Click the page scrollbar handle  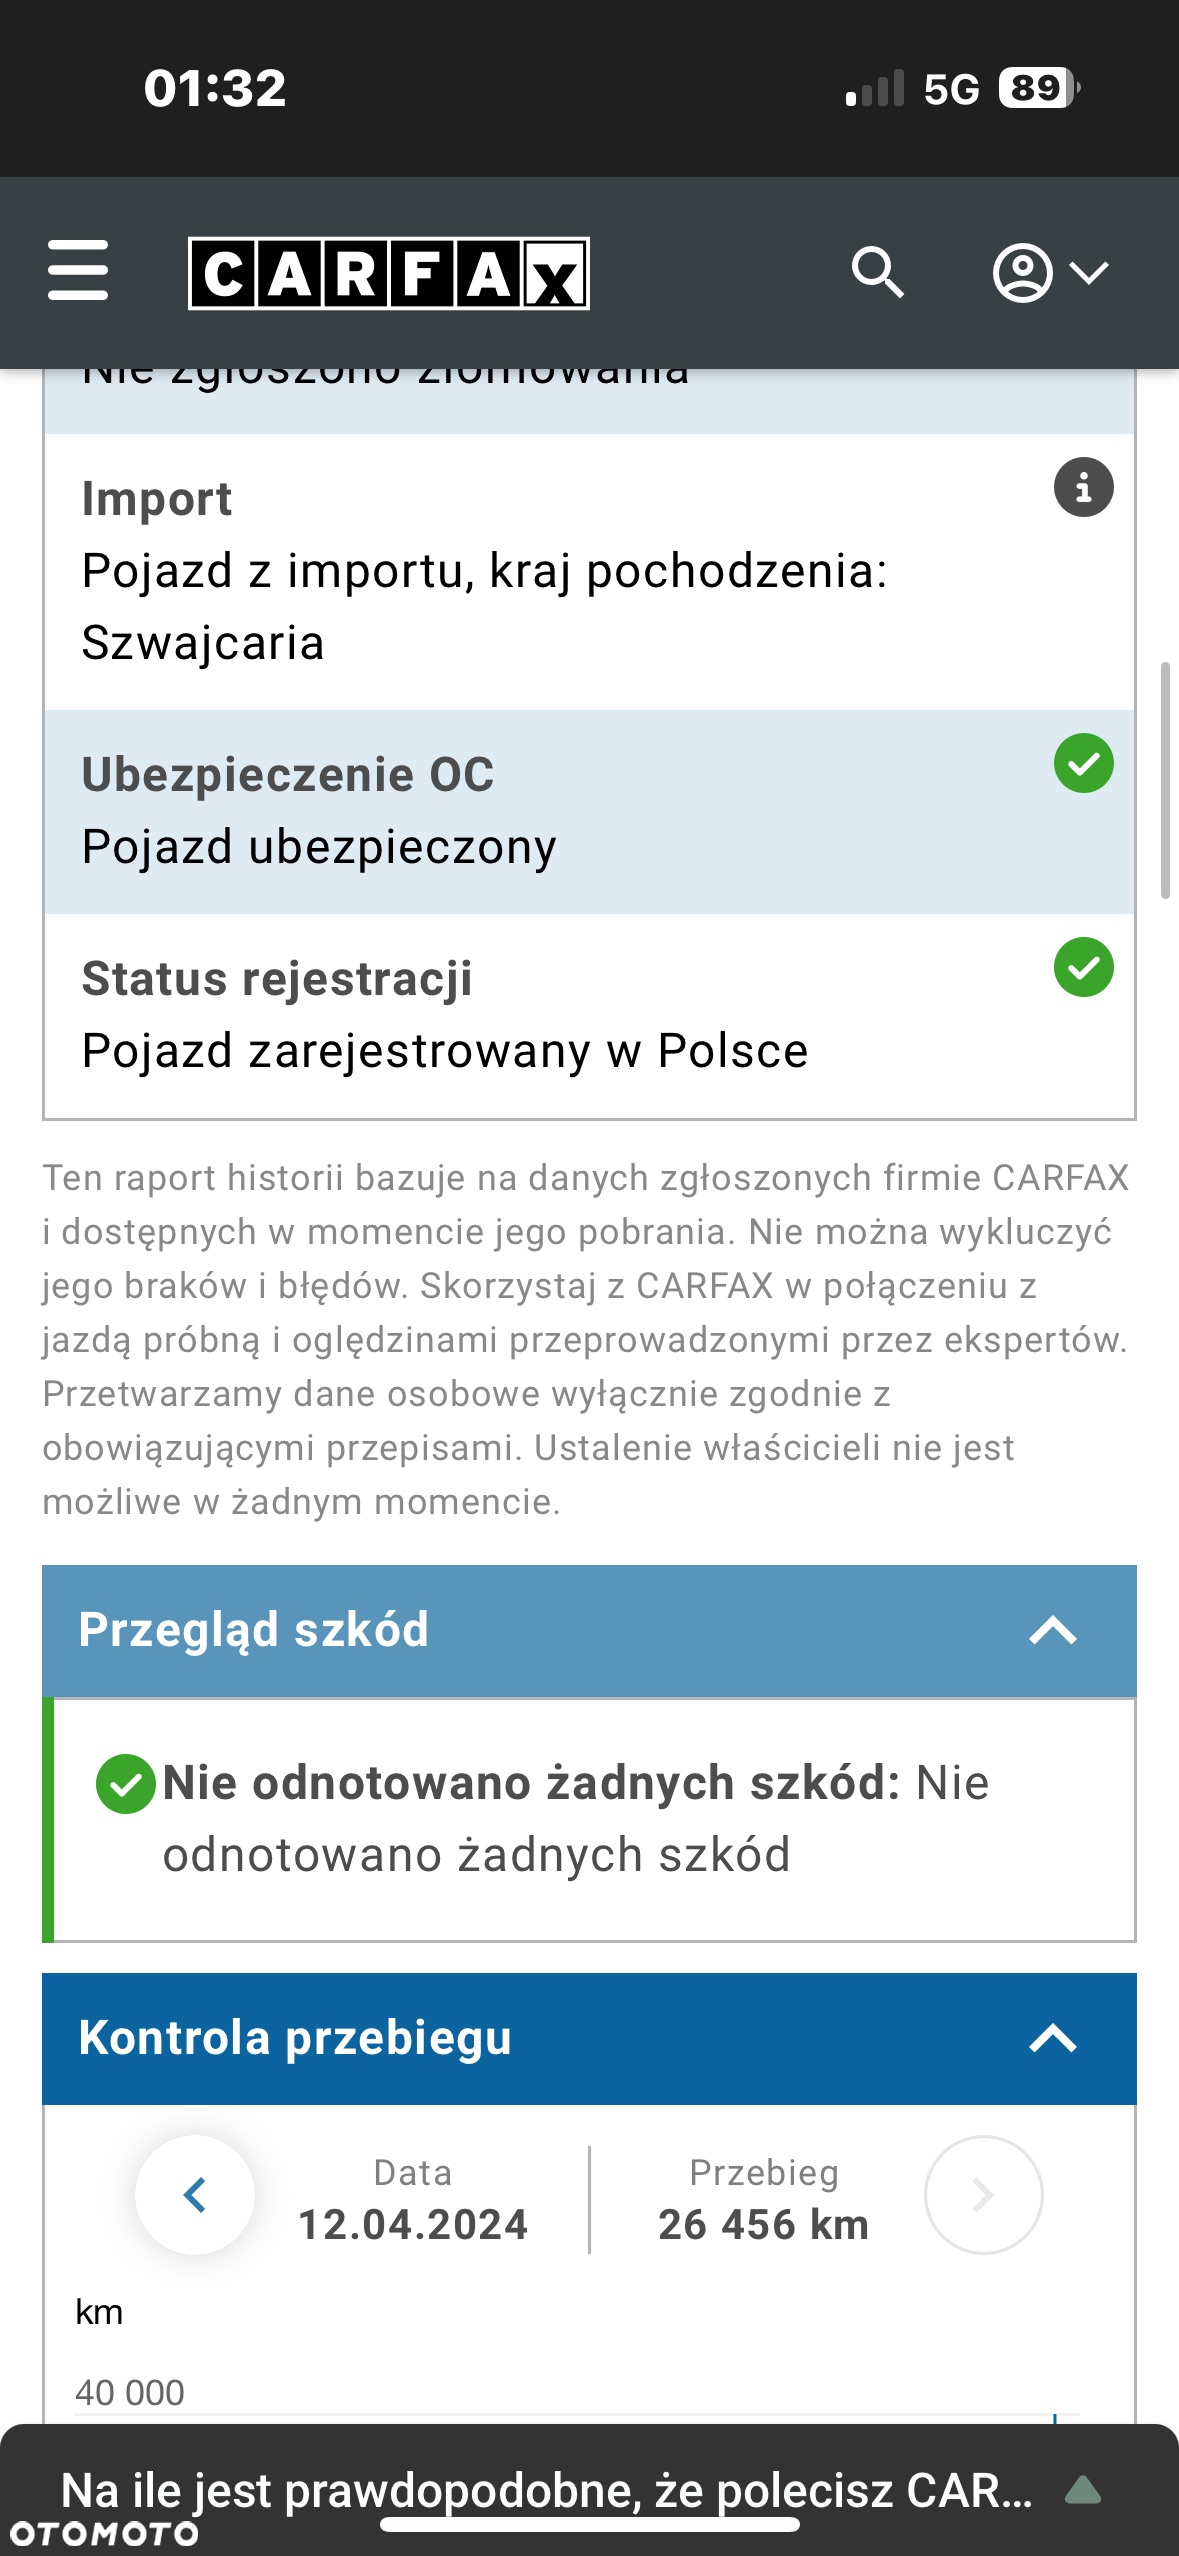point(1165,780)
